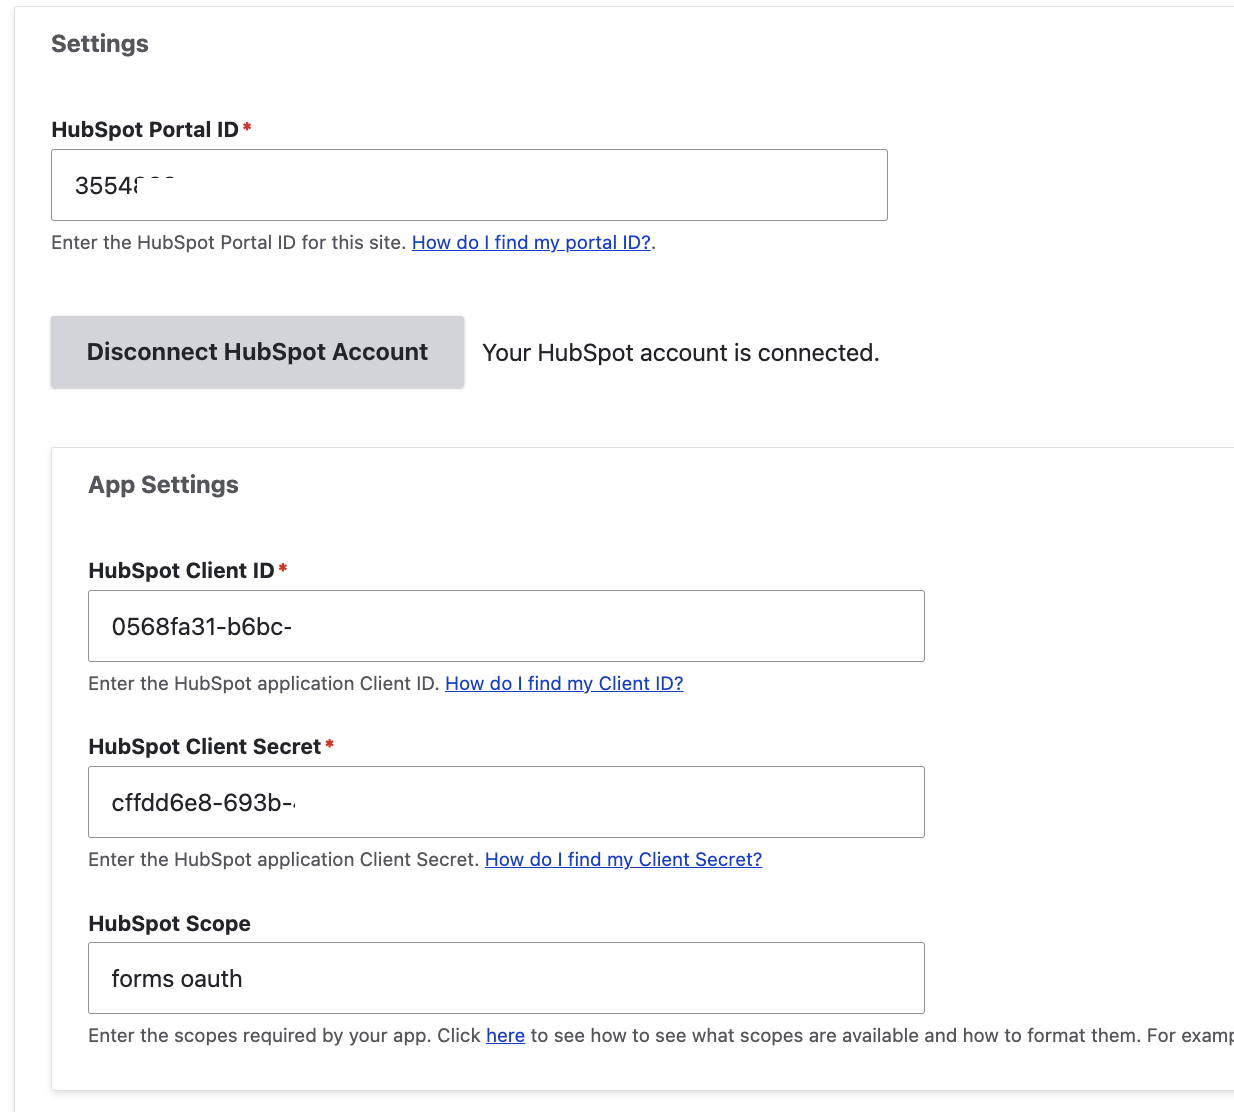This screenshot has width=1234, height=1112.
Task: Click the HubSpot Portal ID label
Action: [144, 129]
